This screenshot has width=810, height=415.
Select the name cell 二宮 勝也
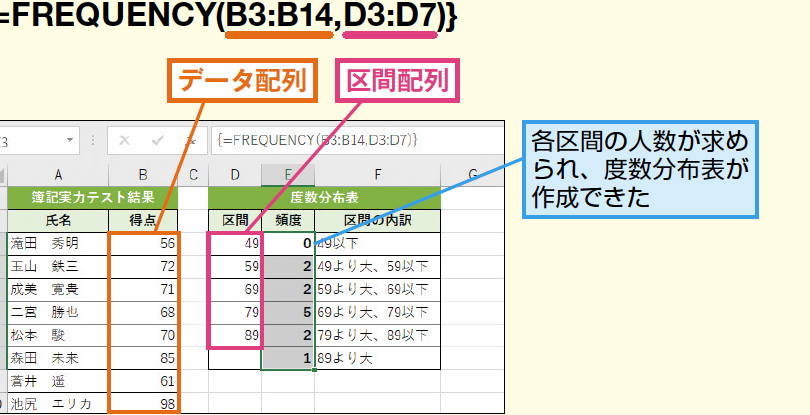tap(58, 313)
